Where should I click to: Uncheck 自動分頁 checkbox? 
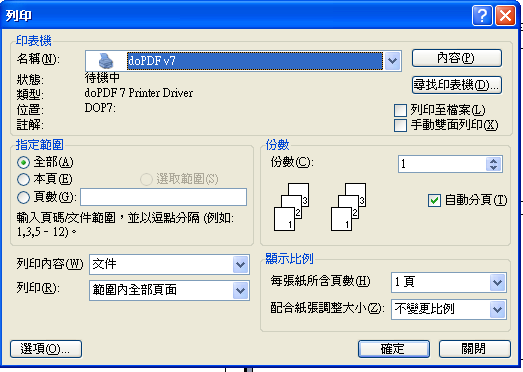click(x=434, y=201)
